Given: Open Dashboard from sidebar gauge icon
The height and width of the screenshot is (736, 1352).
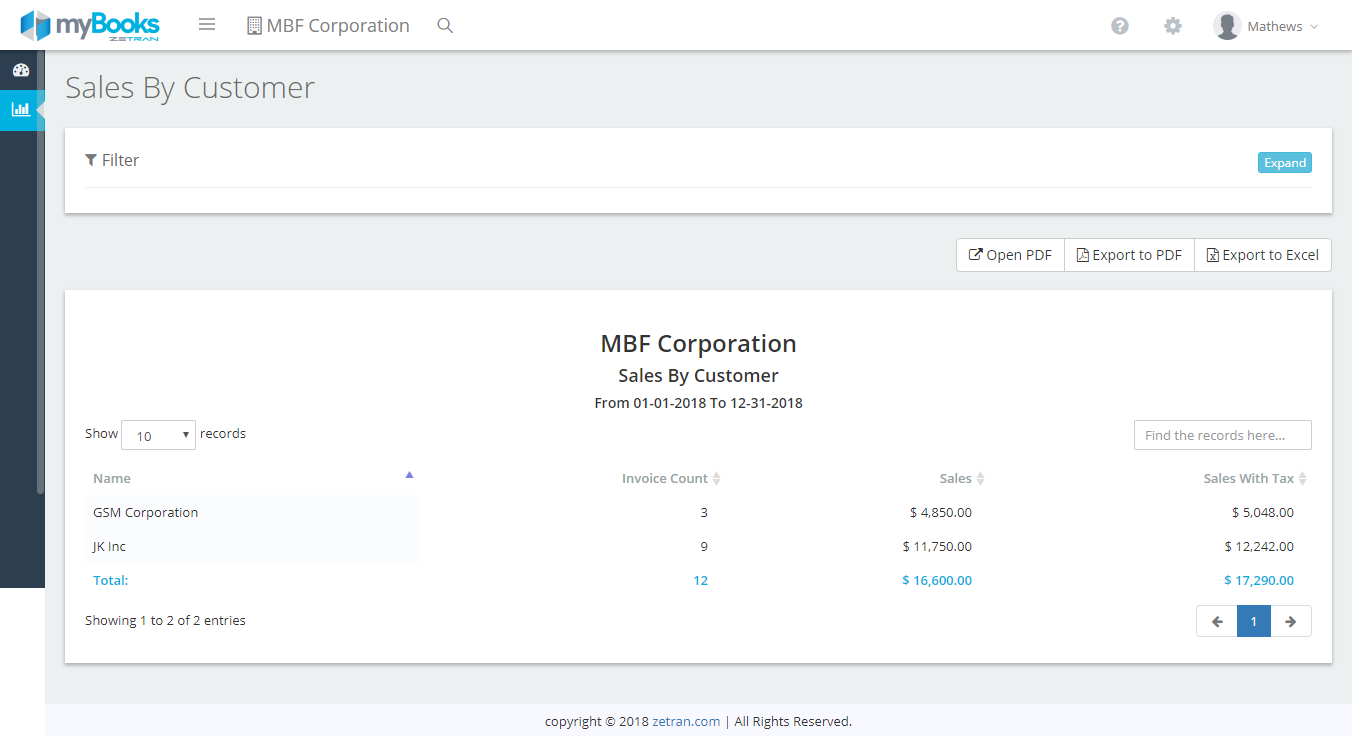Looking at the screenshot, I should (20, 70).
